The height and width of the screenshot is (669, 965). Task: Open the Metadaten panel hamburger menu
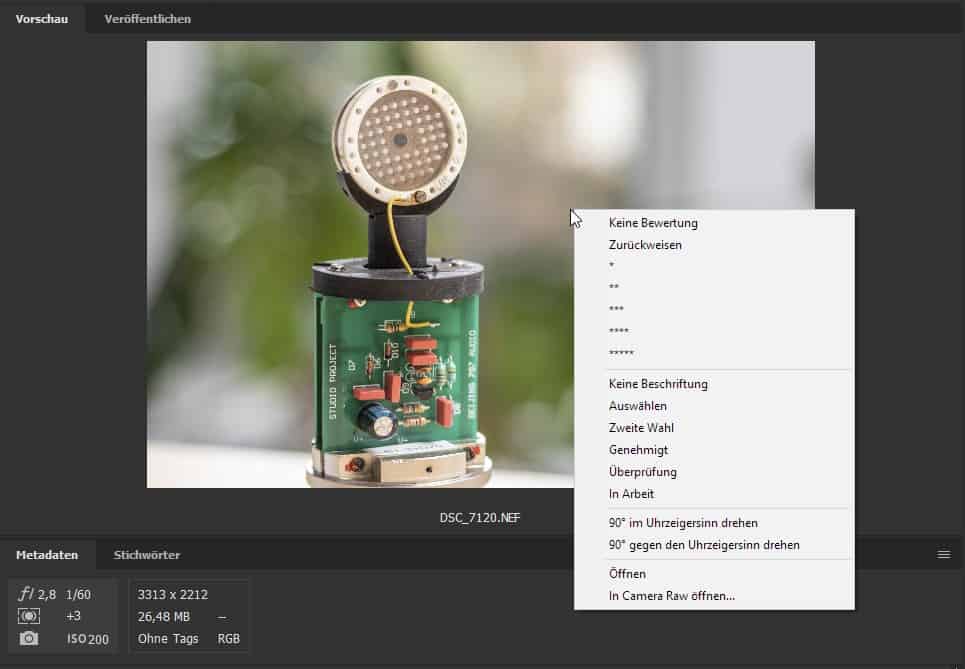pyautogui.click(x=943, y=554)
